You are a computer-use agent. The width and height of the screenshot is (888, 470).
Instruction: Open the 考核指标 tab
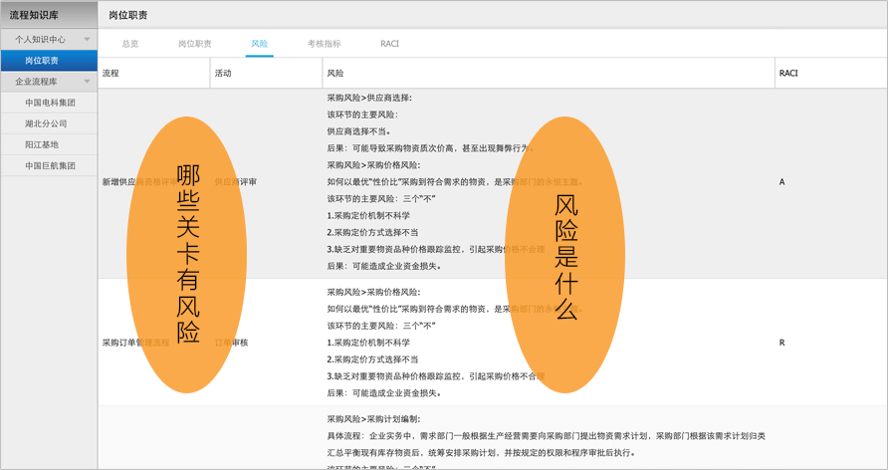[x=324, y=44]
